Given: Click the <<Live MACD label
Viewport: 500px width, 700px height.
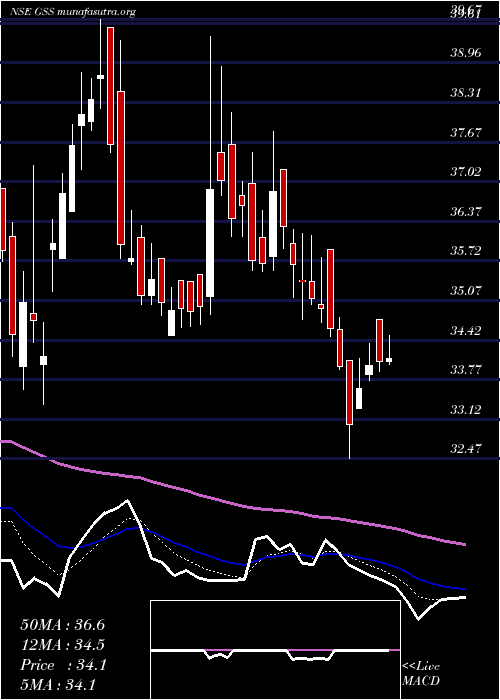Looking at the screenshot, I should pyautogui.click(x=421, y=674).
